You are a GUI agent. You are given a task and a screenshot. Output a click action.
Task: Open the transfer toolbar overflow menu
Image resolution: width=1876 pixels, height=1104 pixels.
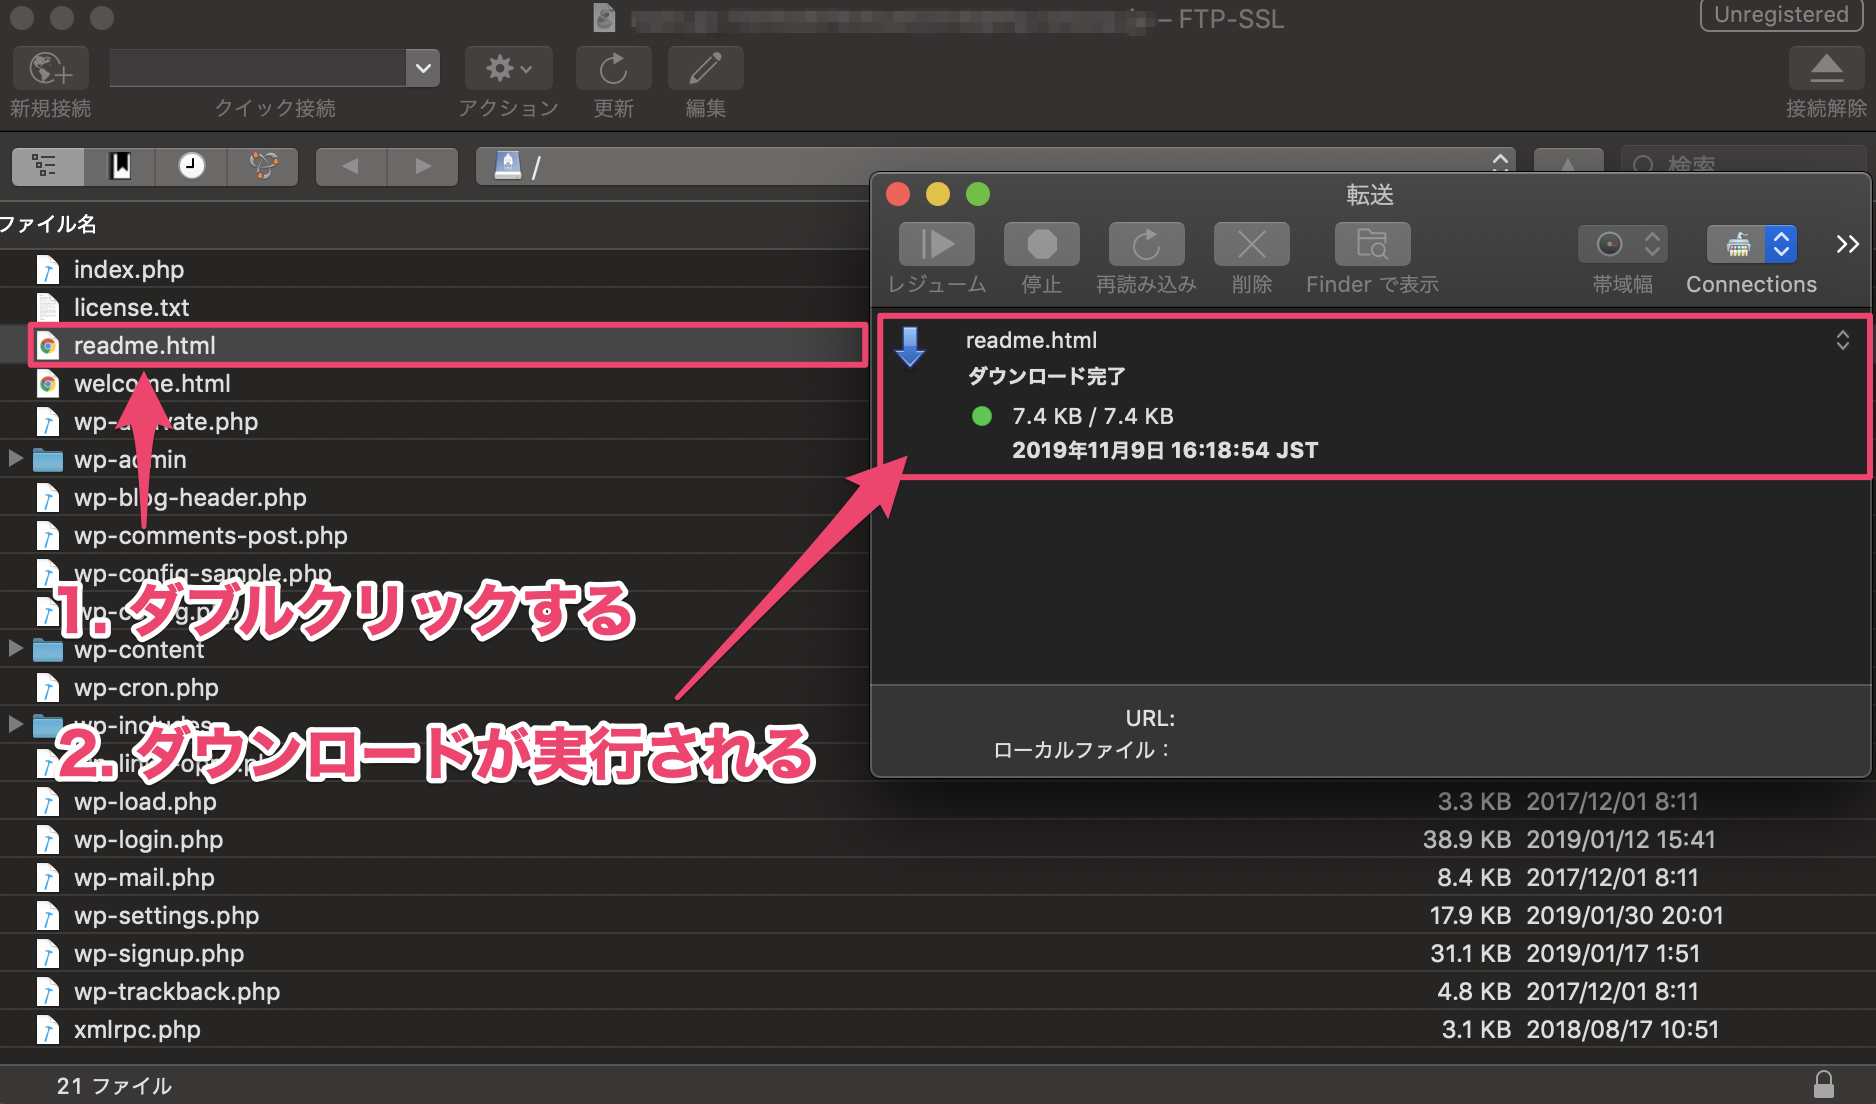click(x=1845, y=243)
